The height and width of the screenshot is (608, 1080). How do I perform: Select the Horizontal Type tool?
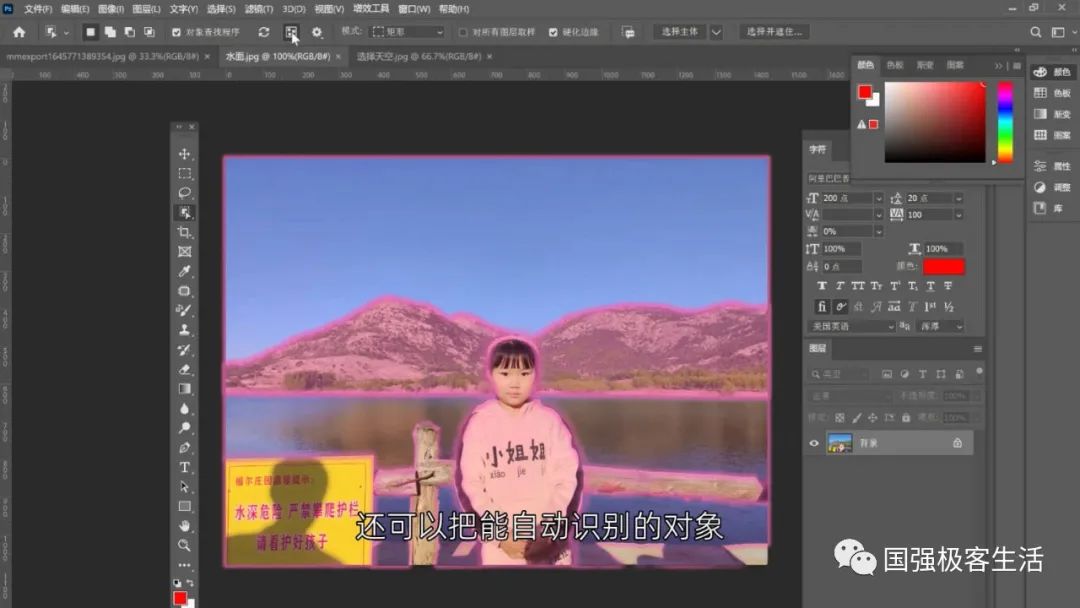pos(184,468)
